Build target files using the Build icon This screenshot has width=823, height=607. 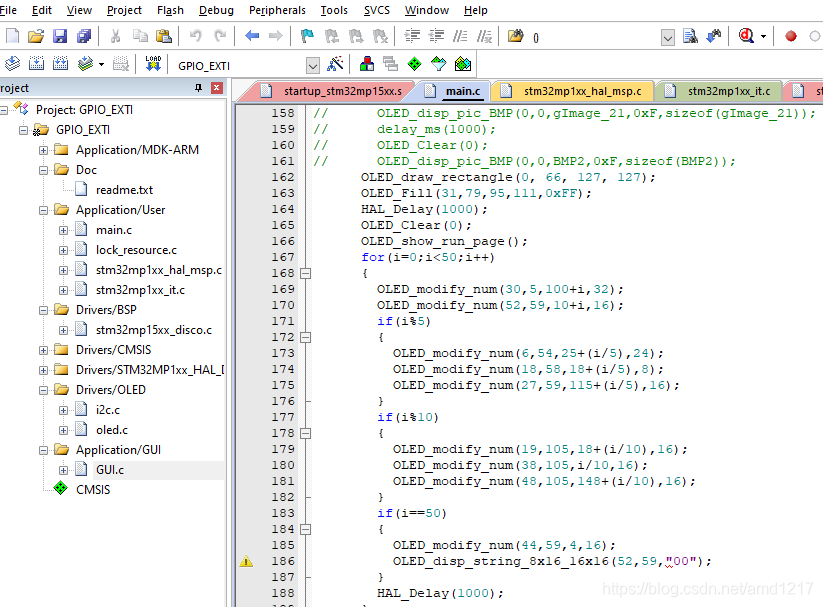point(36,64)
